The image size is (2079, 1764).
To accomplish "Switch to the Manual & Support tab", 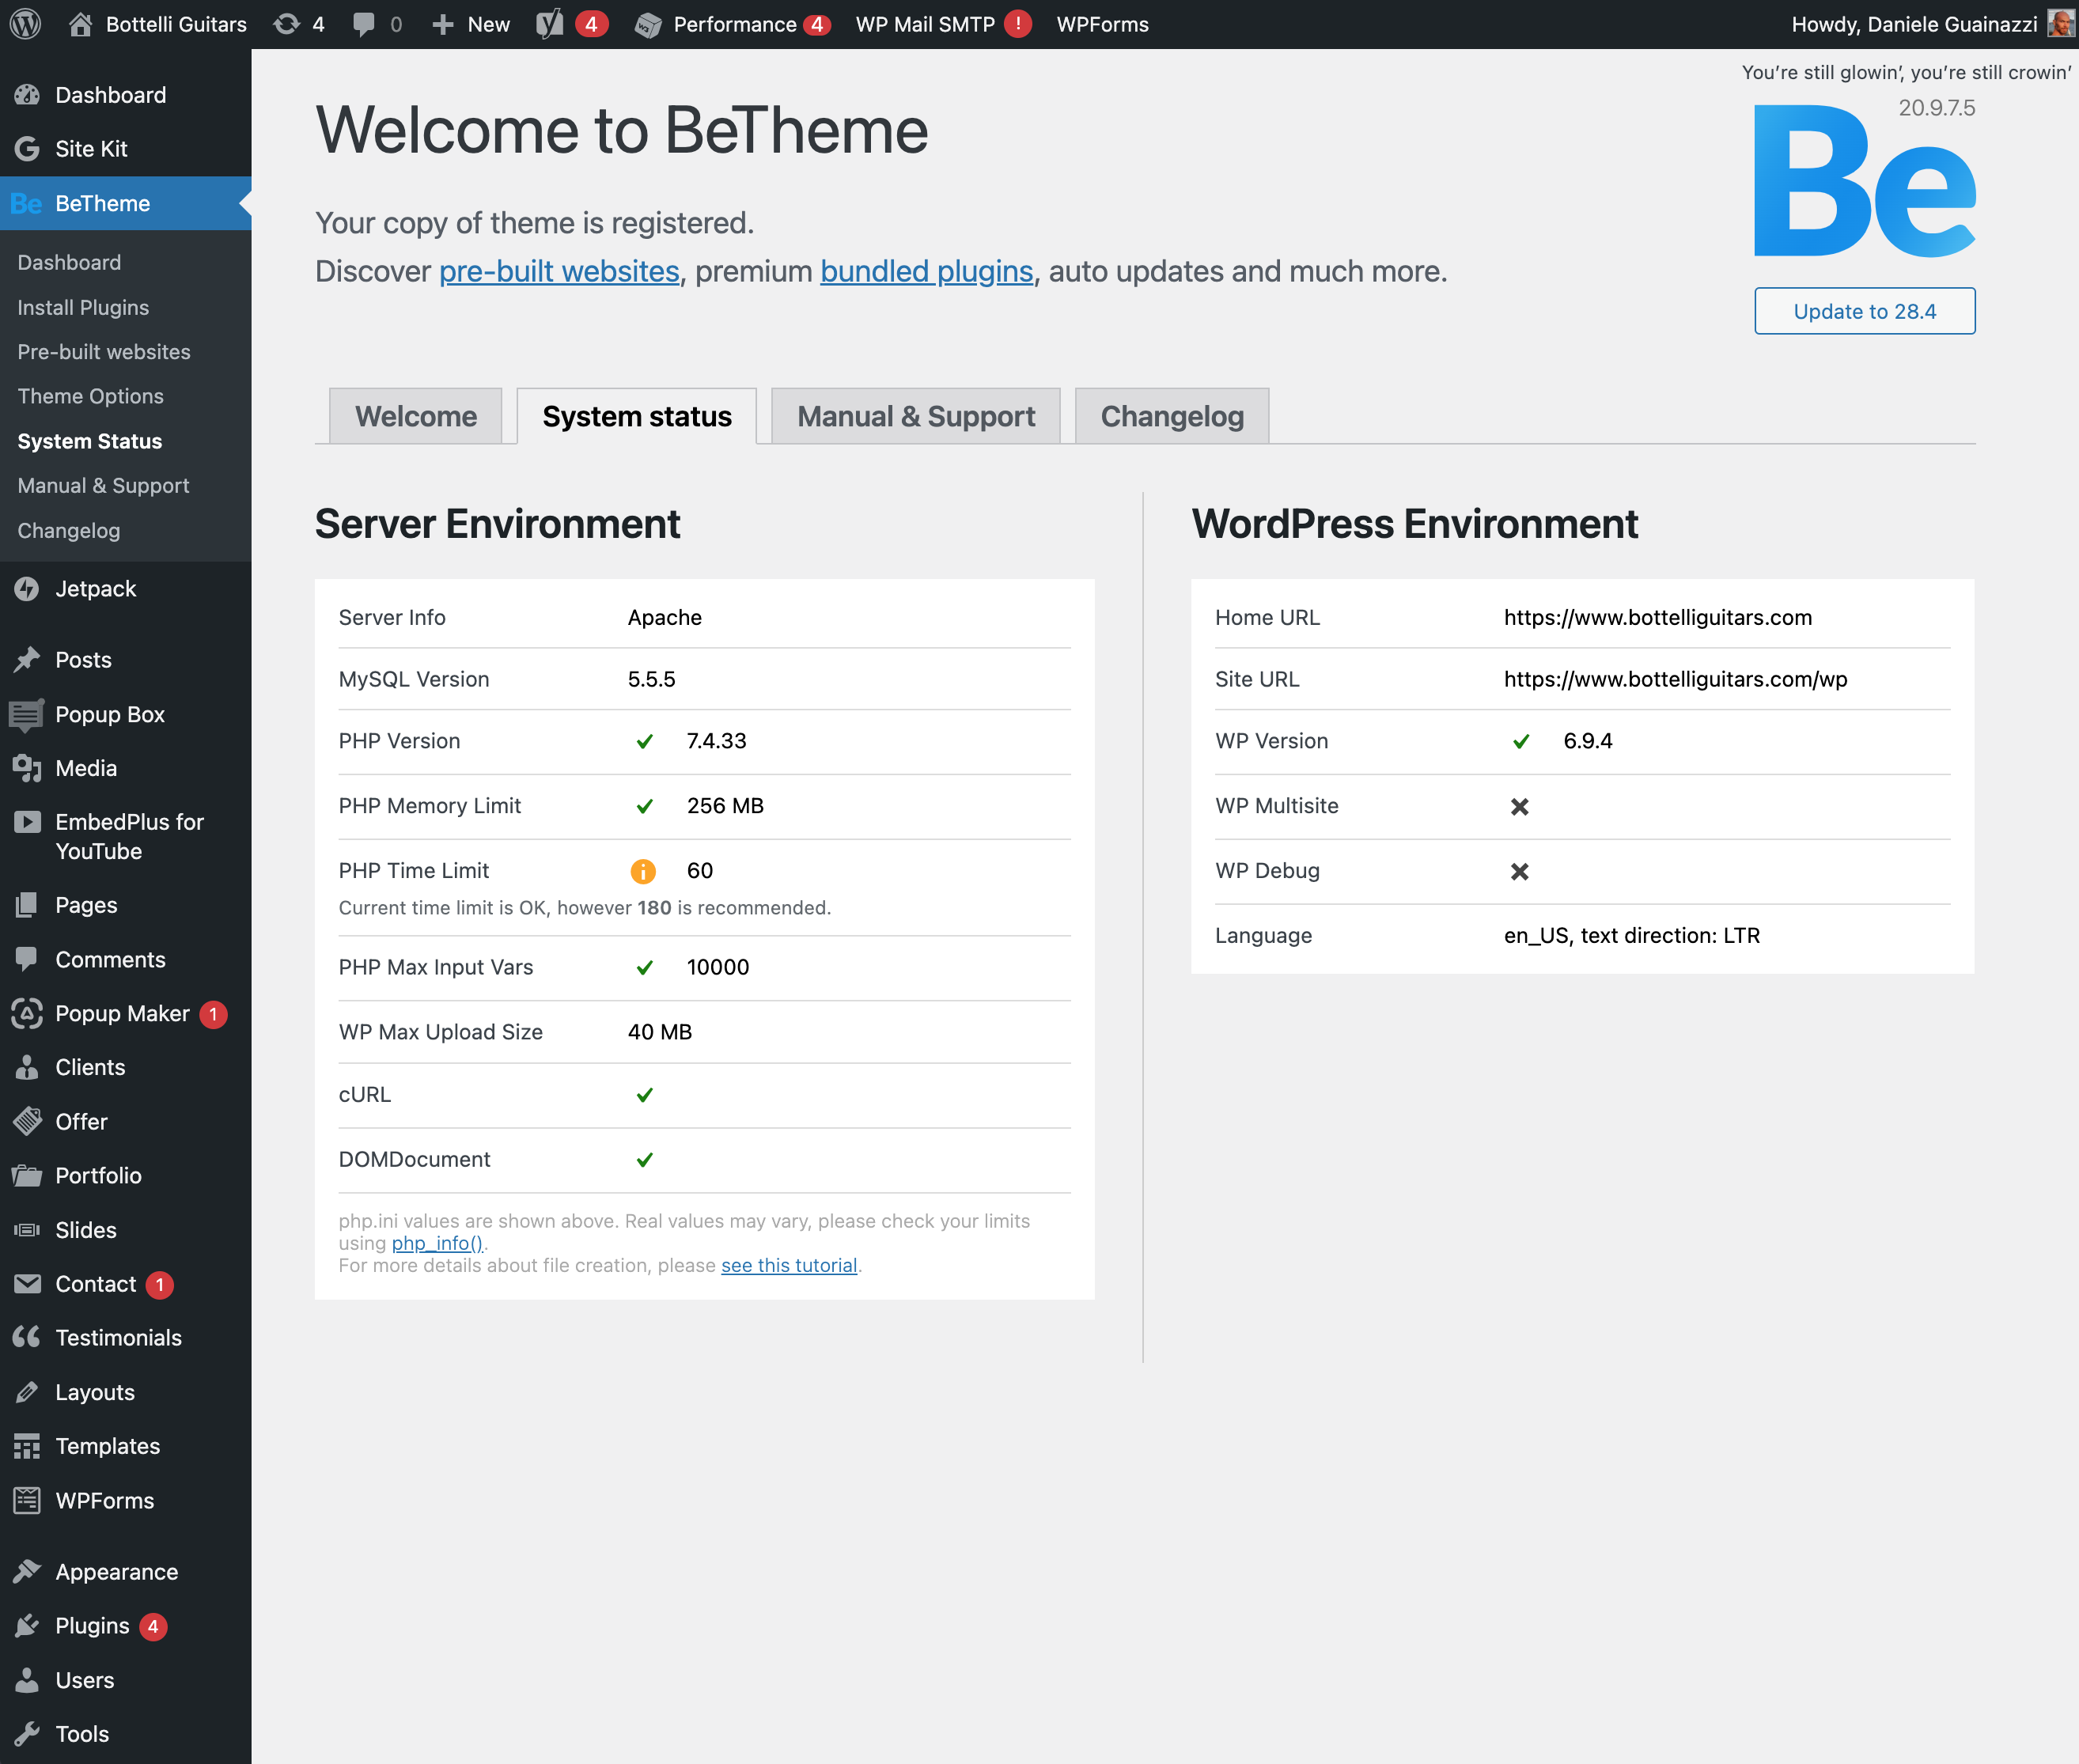I will (915, 416).
